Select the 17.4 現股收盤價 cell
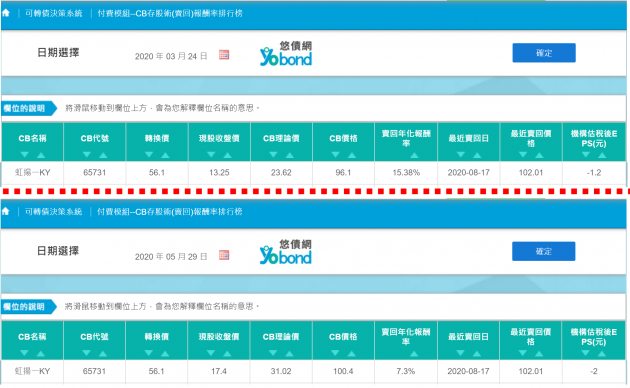The width and height of the screenshot is (630, 388). pos(219,371)
